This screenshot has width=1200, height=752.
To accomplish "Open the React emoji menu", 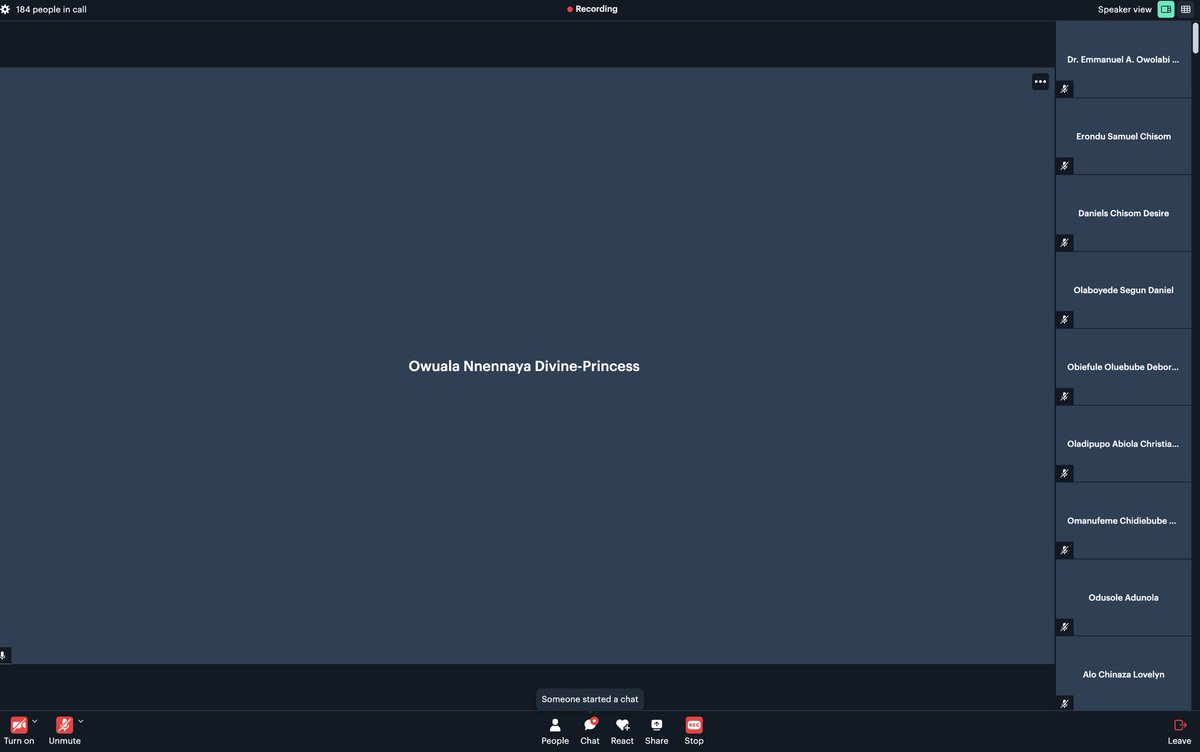I will [622, 731].
